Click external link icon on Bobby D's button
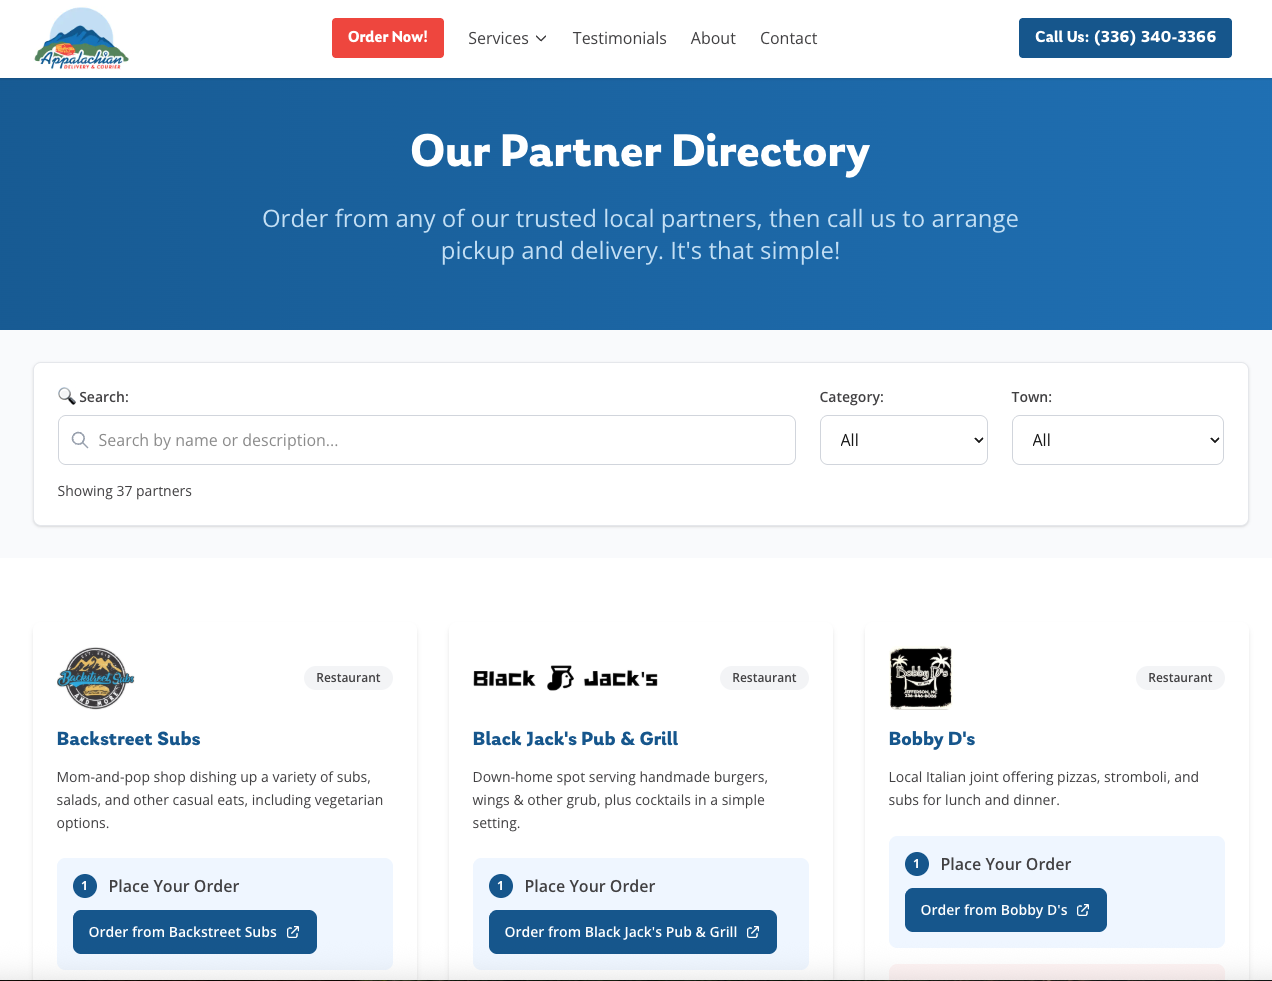The image size is (1272, 981). tap(1083, 910)
